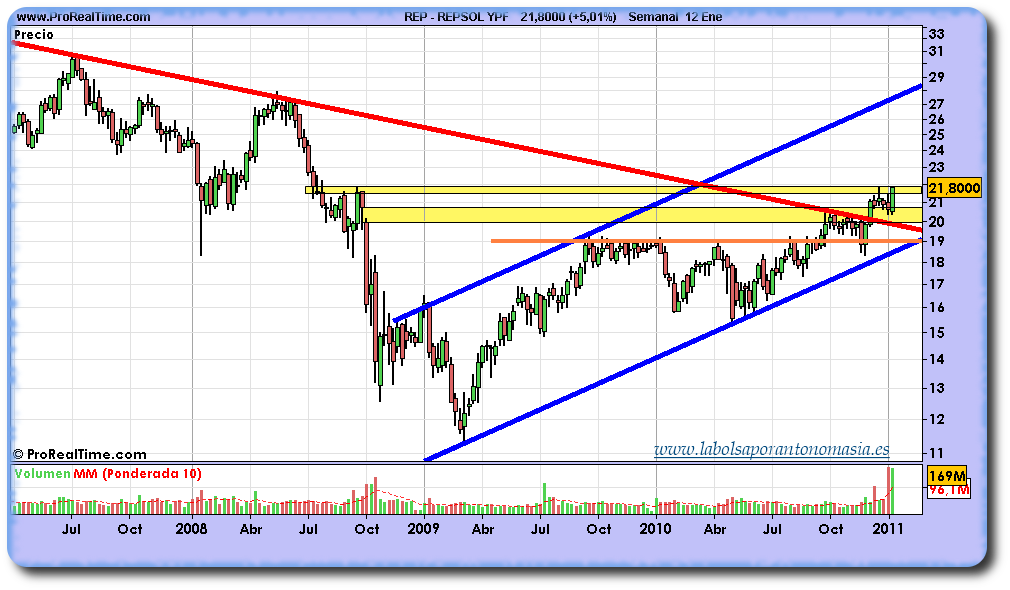Click the 16 price axis label
This screenshot has height=590, width=1010.
click(937, 307)
